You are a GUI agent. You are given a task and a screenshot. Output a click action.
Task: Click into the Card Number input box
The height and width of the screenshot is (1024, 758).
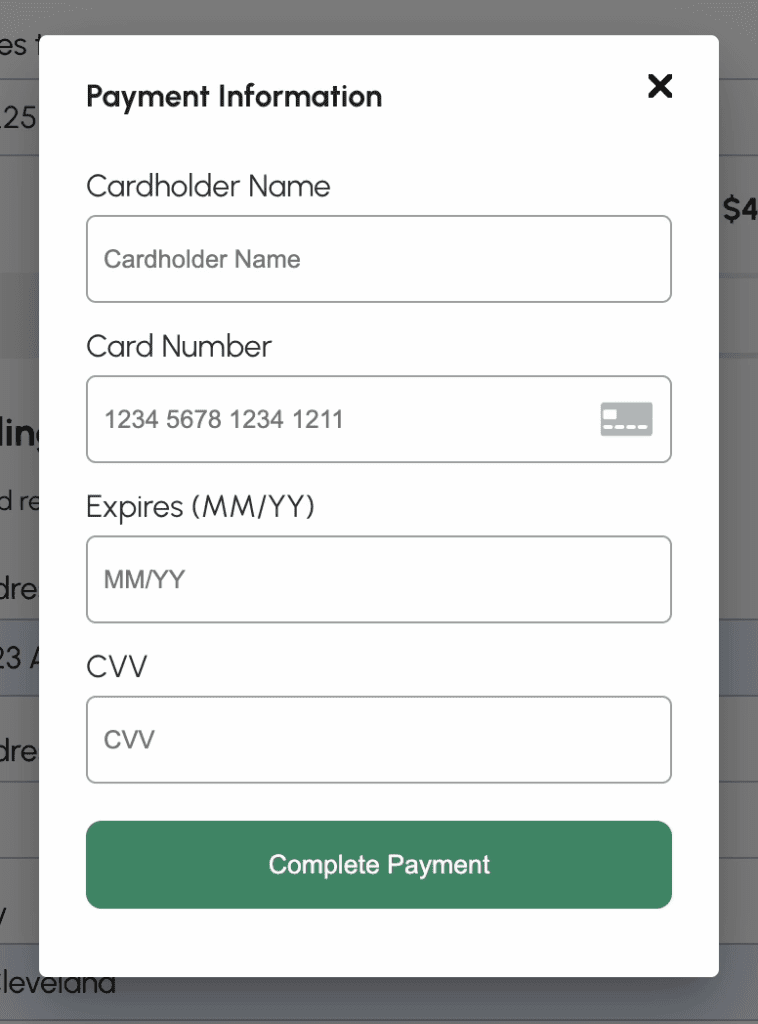click(340, 419)
